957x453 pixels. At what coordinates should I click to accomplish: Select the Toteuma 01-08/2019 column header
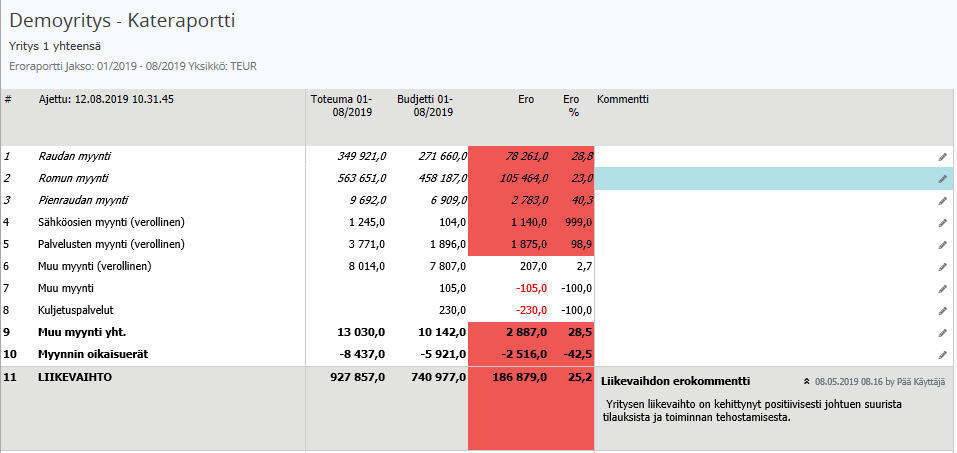click(x=341, y=106)
